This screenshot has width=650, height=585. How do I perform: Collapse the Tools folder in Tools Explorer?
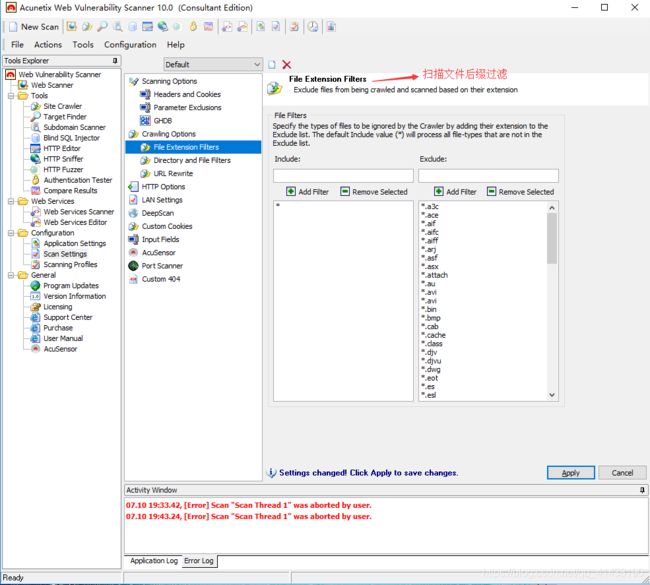pyautogui.click(x=11, y=96)
